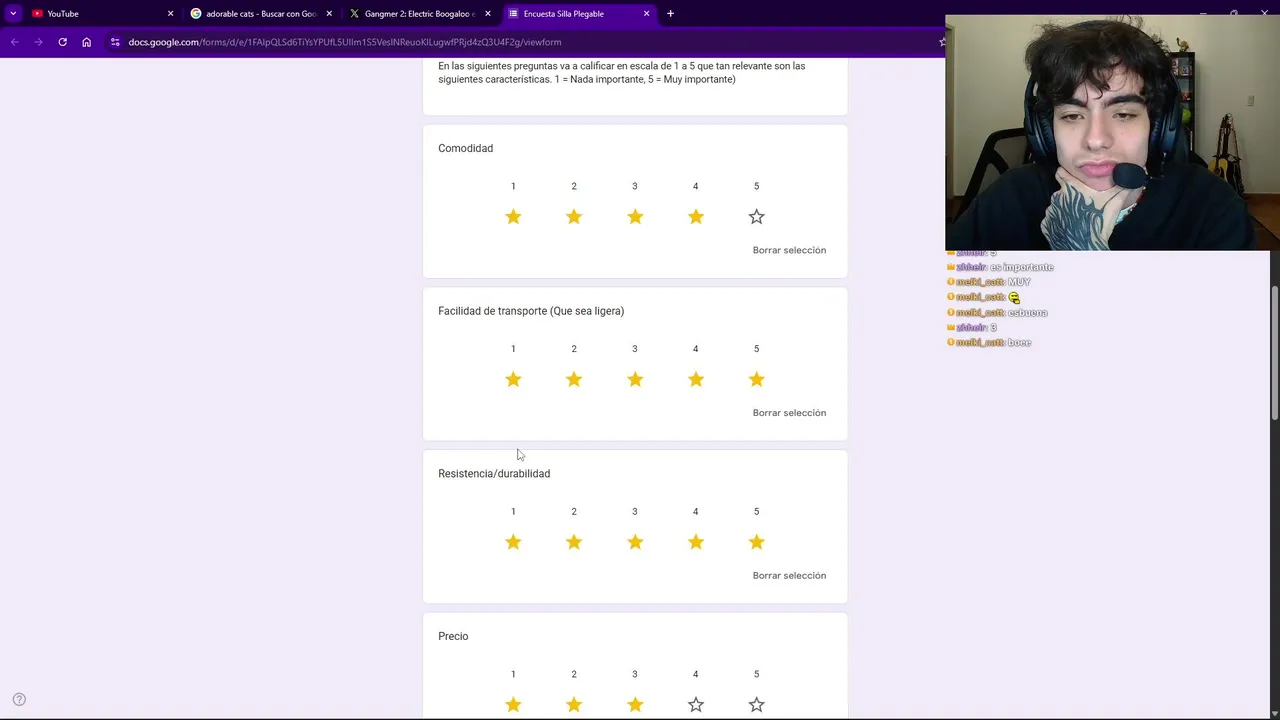Viewport: 1280px width, 720px height.
Task: Select star 3 for Comodidad
Action: (x=635, y=217)
